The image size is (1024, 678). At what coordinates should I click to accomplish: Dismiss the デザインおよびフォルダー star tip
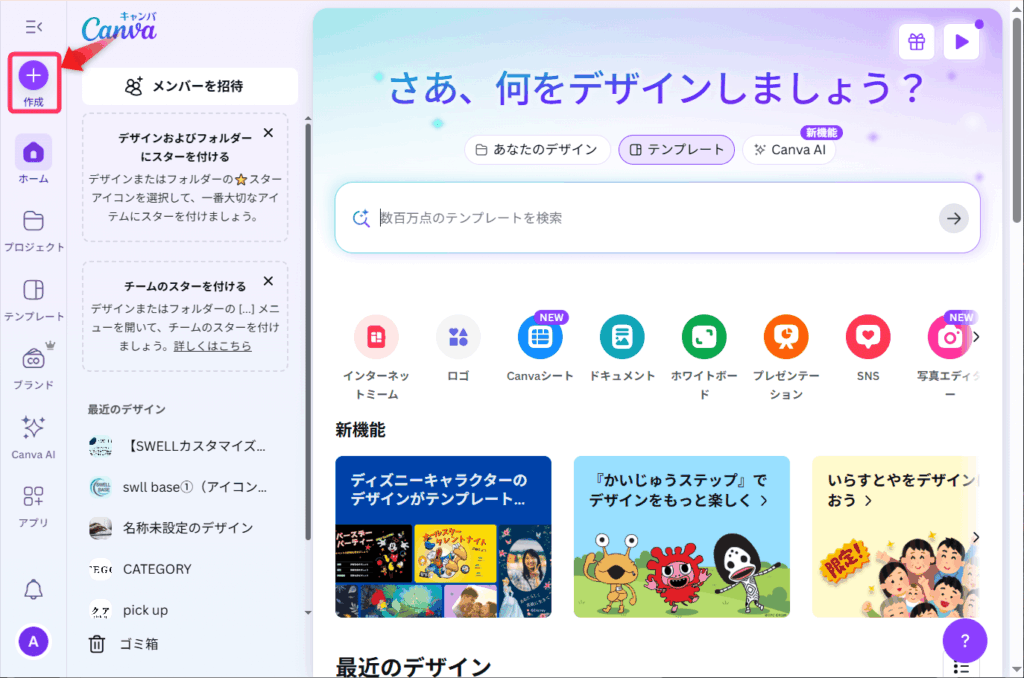[x=268, y=133]
